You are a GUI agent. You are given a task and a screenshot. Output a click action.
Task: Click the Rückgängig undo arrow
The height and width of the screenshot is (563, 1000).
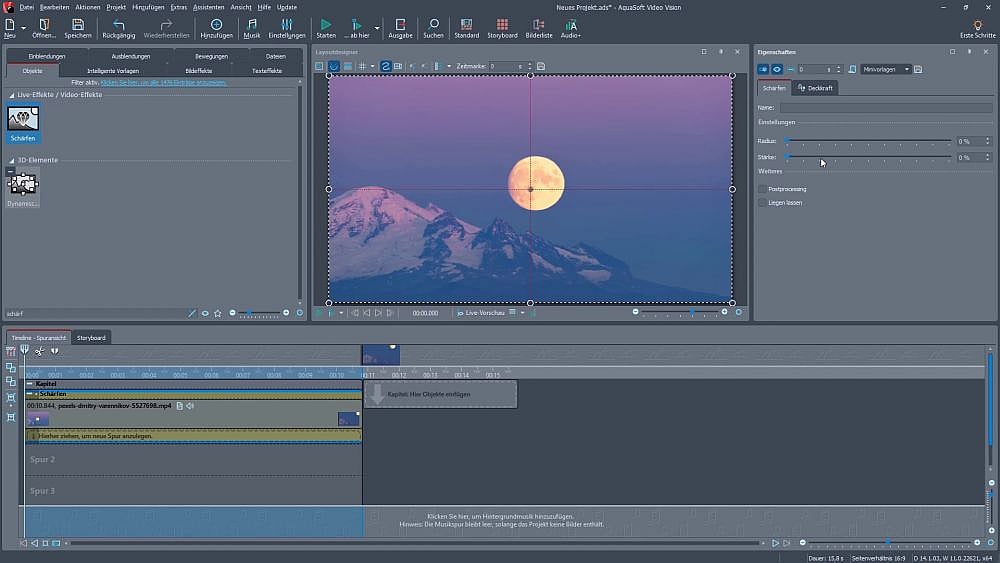click(119, 24)
